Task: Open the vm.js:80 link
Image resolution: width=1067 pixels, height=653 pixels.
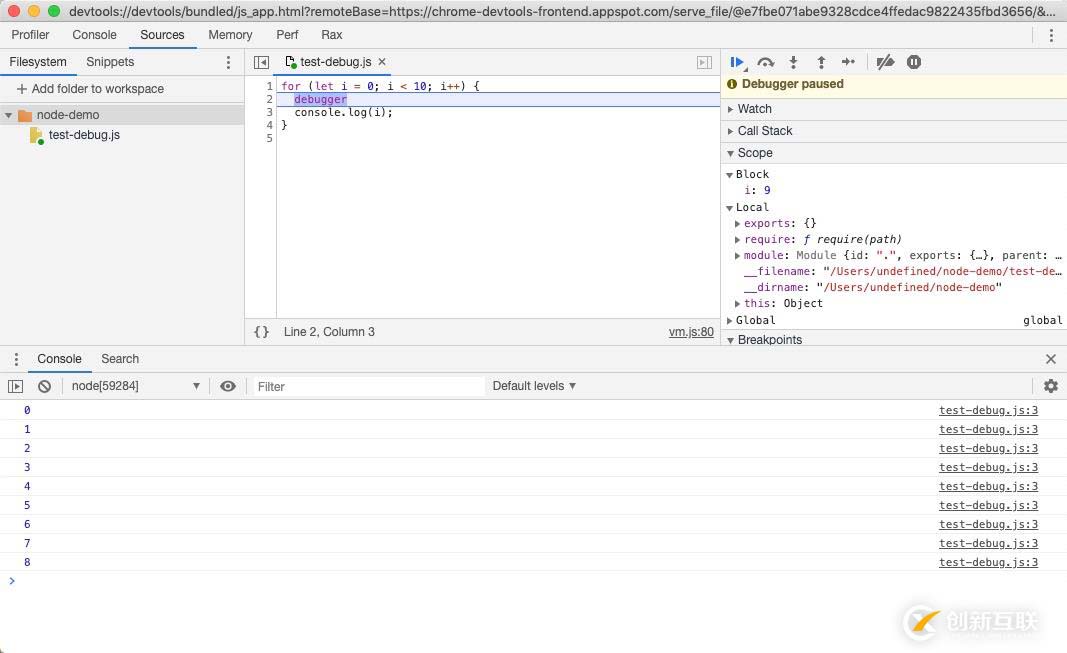Action: click(x=691, y=332)
